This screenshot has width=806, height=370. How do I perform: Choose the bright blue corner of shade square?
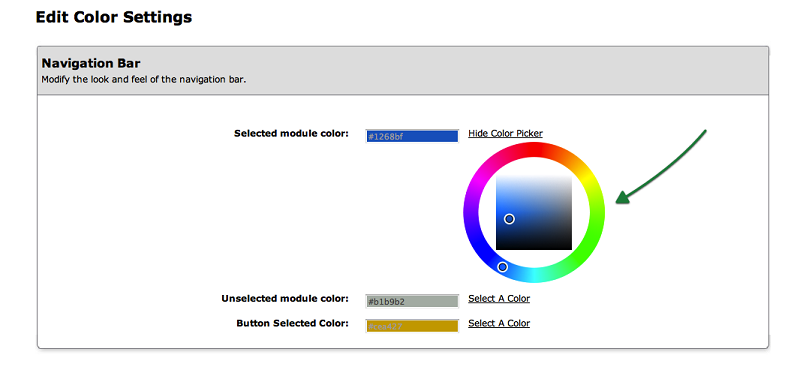(x=500, y=178)
